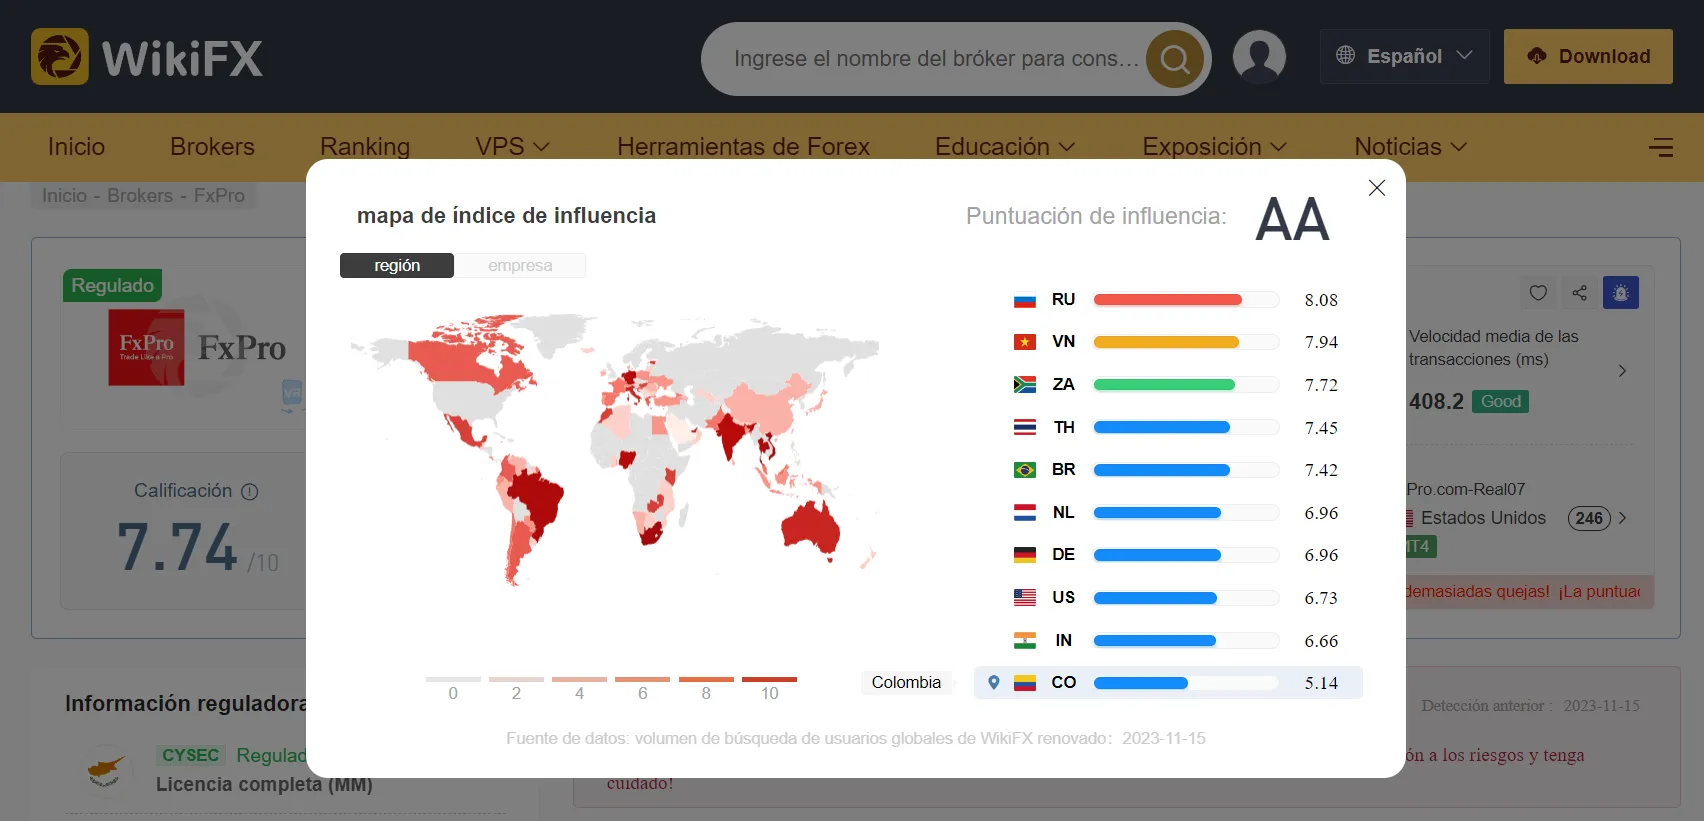Expand the transaction speed arrow
The height and width of the screenshot is (821, 1704).
[x=1622, y=371]
